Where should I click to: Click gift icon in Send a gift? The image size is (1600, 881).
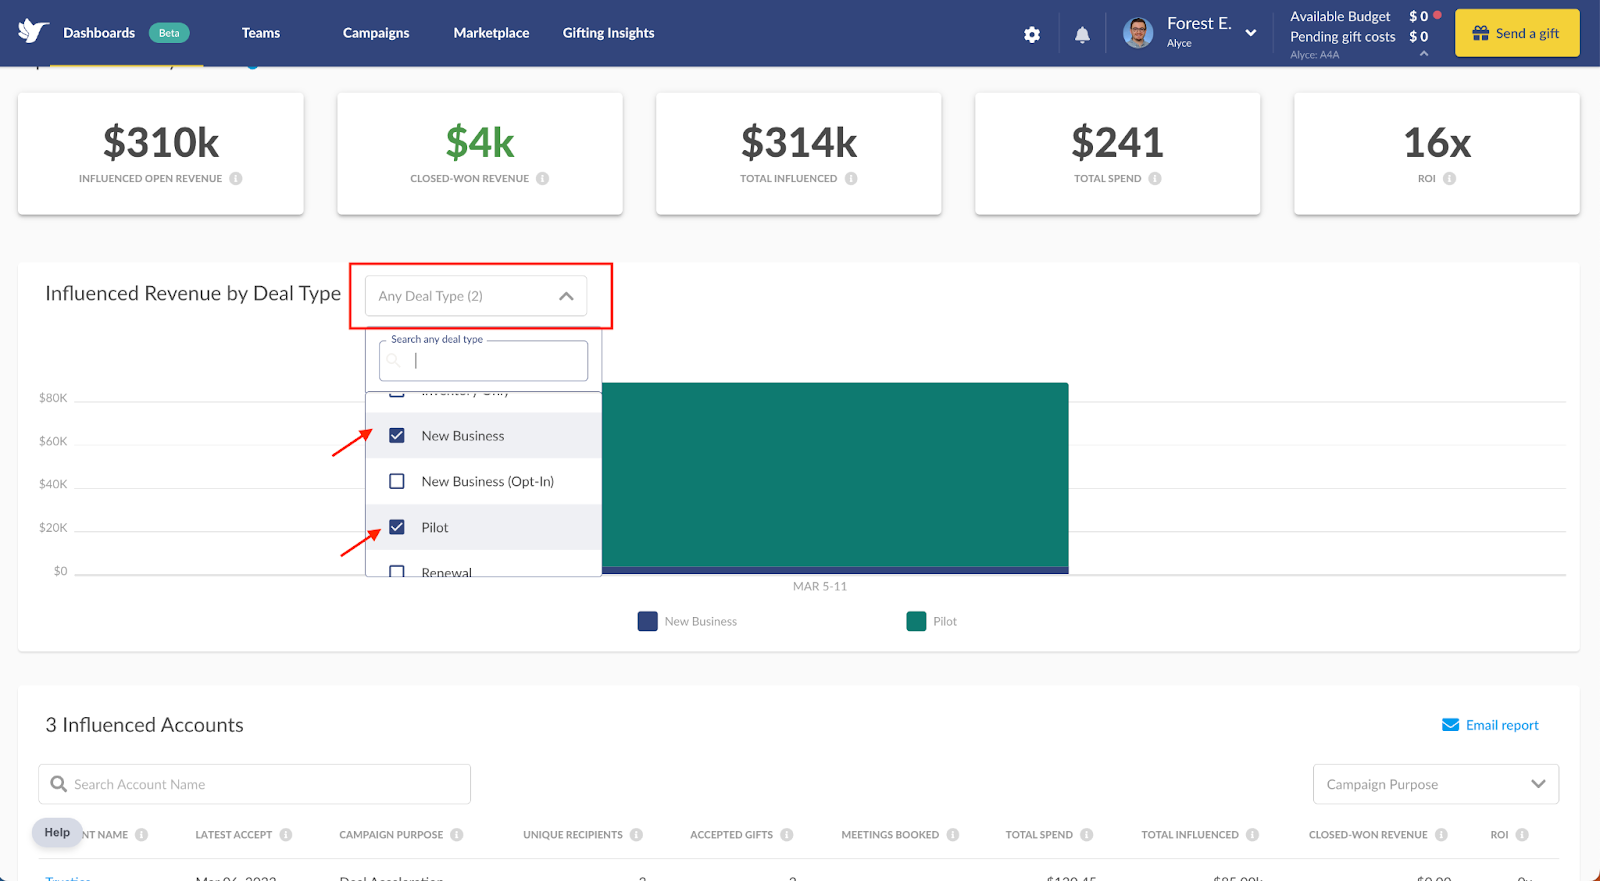(x=1481, y=33)
